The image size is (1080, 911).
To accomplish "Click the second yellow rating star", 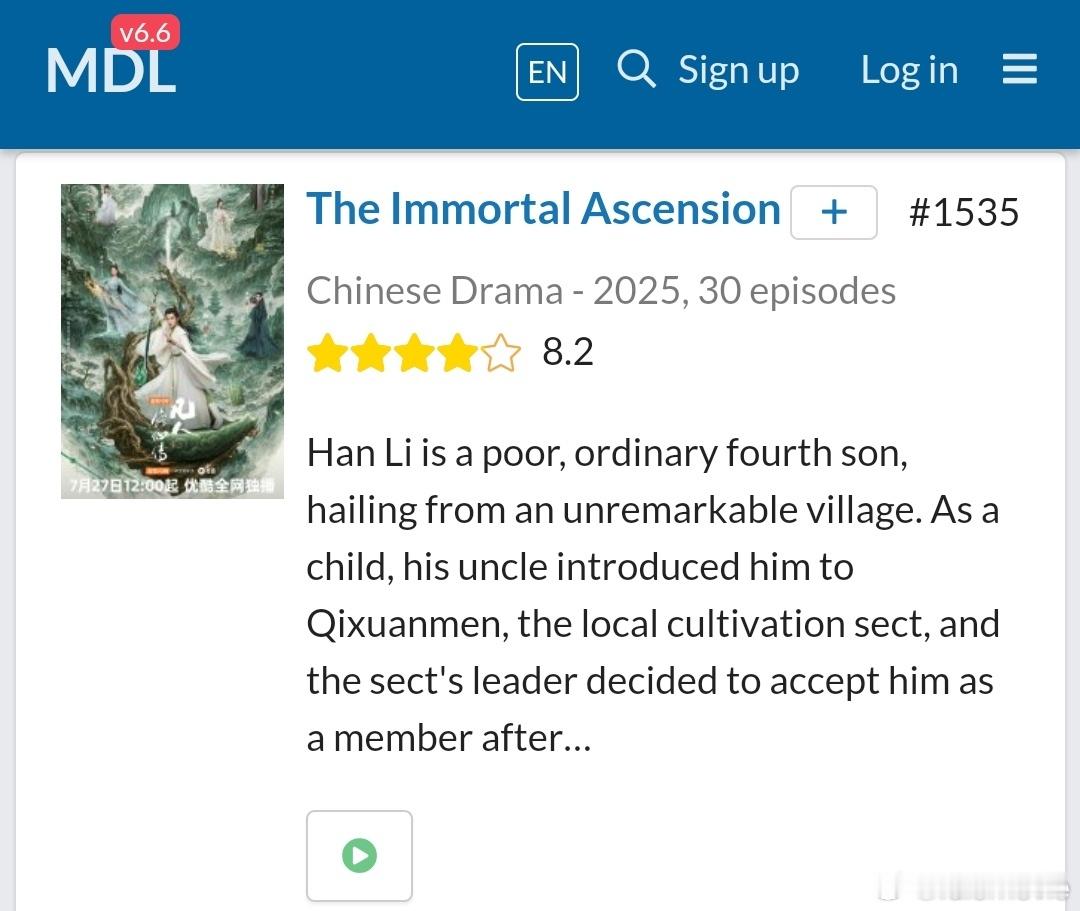I will [x=371, y=353].
